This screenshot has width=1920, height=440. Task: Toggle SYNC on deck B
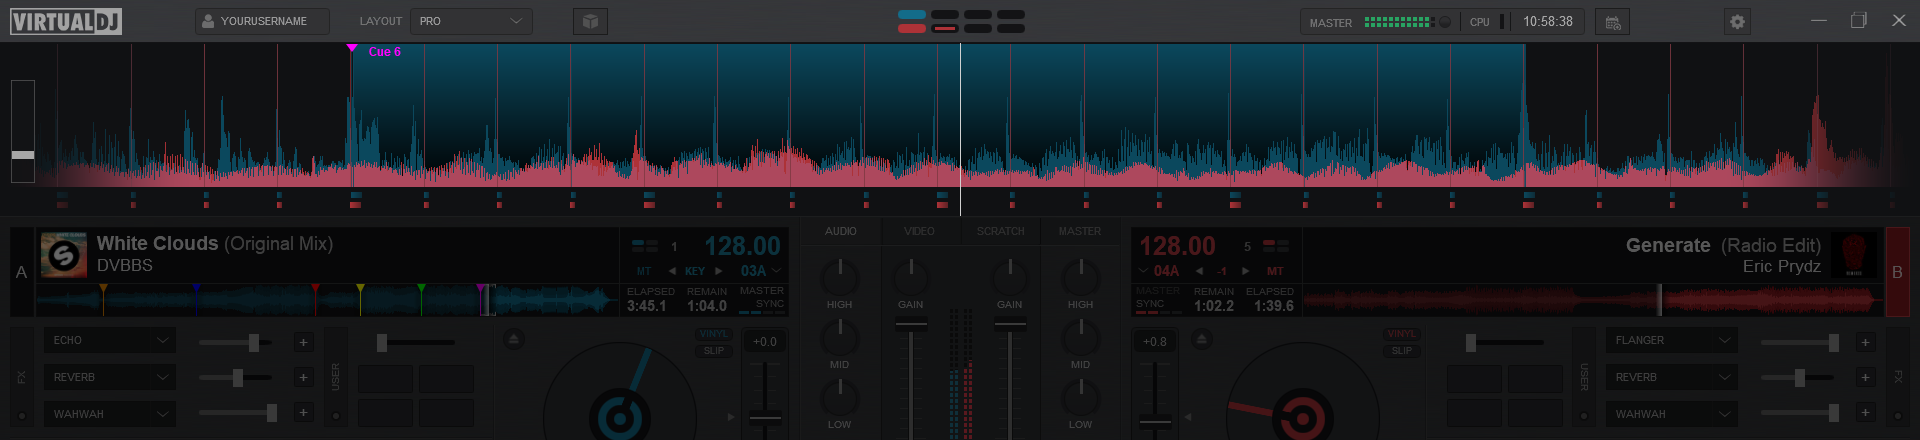(x=1150, y=303)
